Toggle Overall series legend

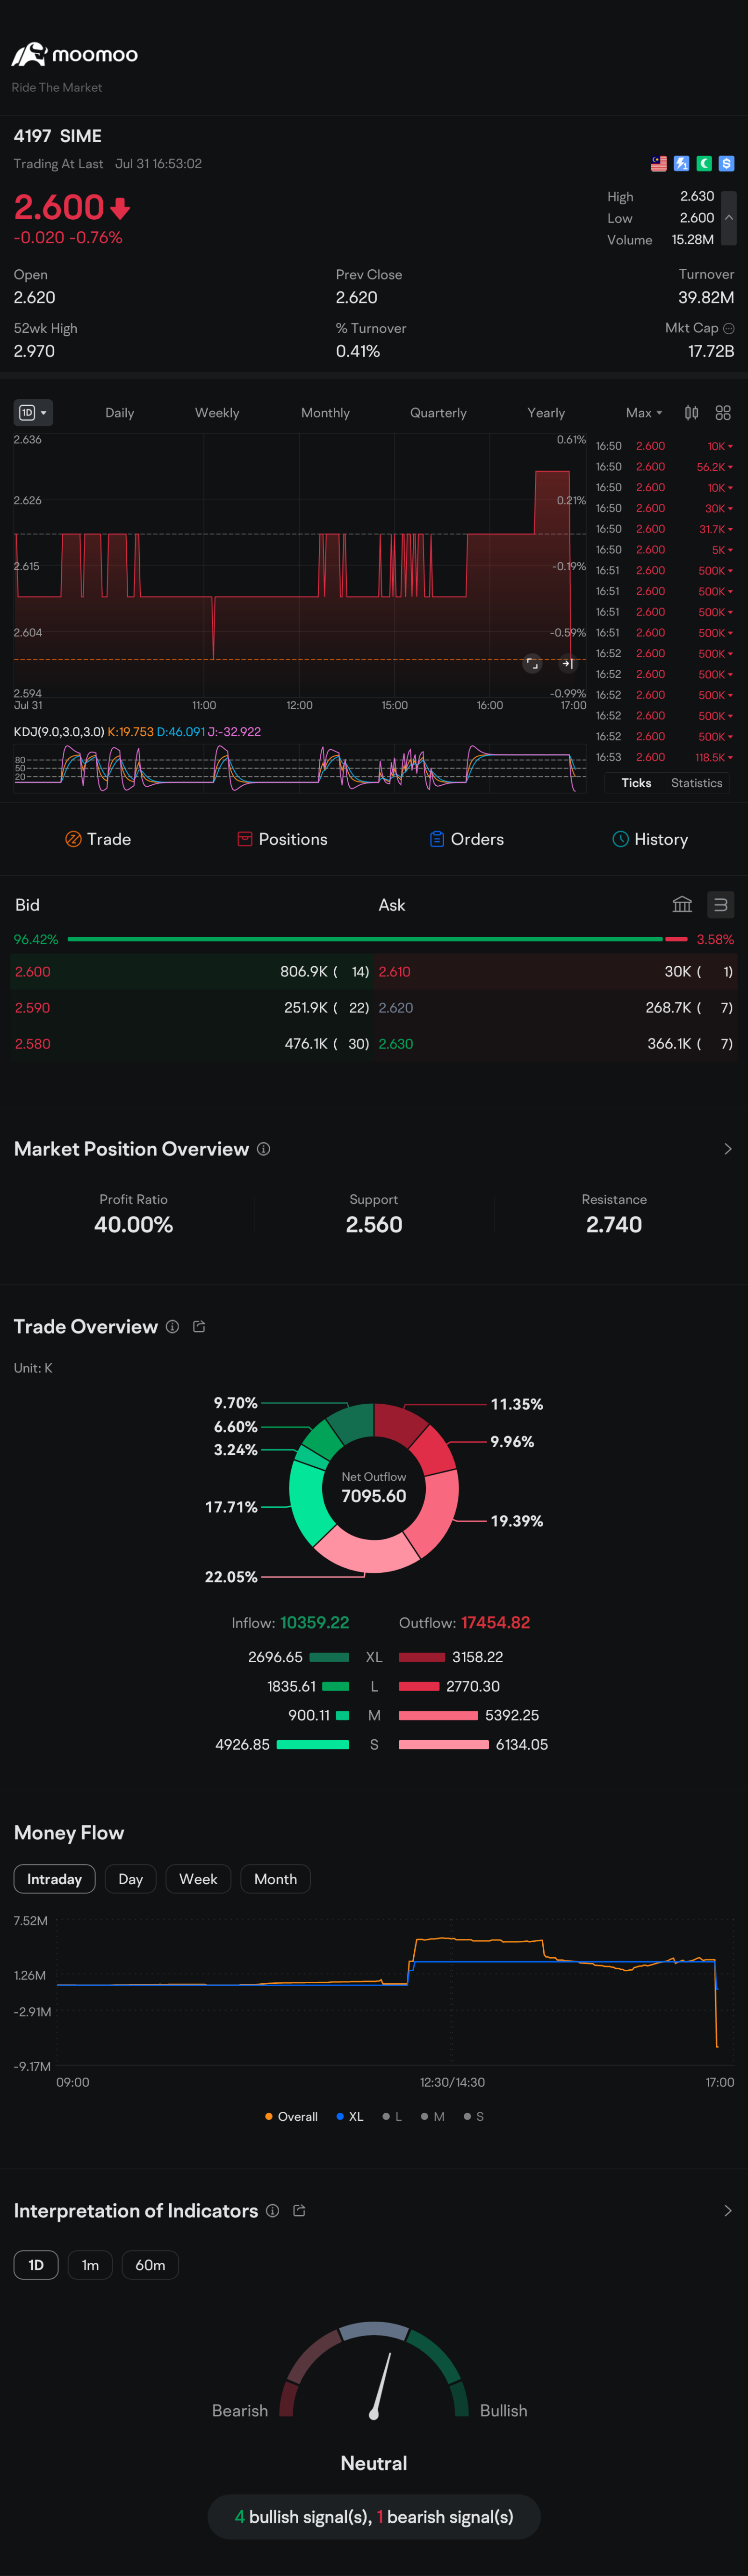pyautogui.click(x=291, y=2116)
